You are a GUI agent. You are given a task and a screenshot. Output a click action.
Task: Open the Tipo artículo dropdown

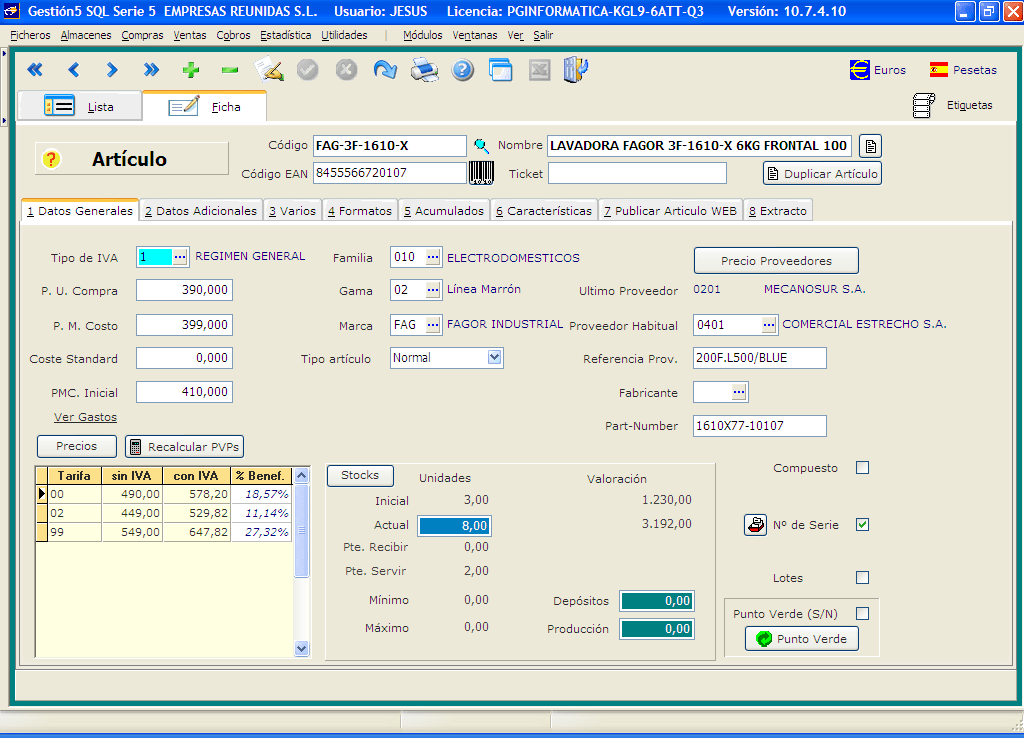coord(495,358)
